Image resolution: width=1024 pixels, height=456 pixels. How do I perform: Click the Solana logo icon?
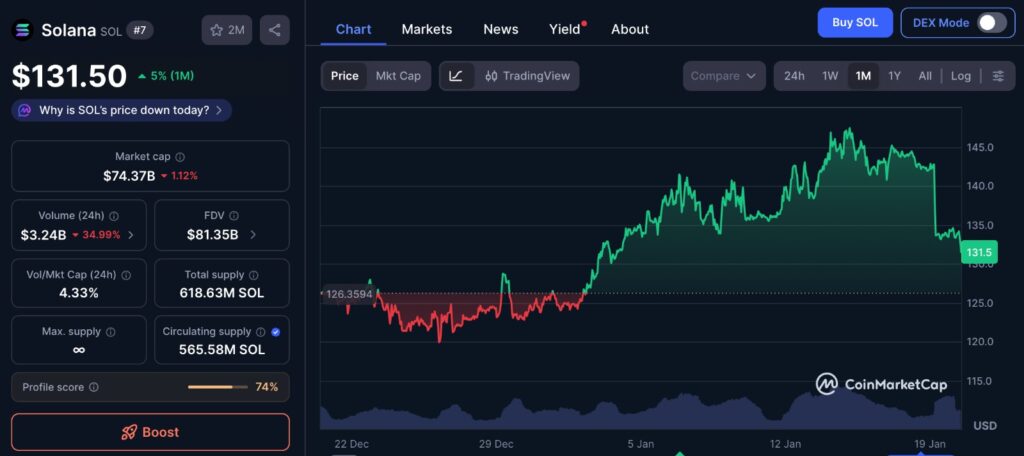click(x=23, y=30)
